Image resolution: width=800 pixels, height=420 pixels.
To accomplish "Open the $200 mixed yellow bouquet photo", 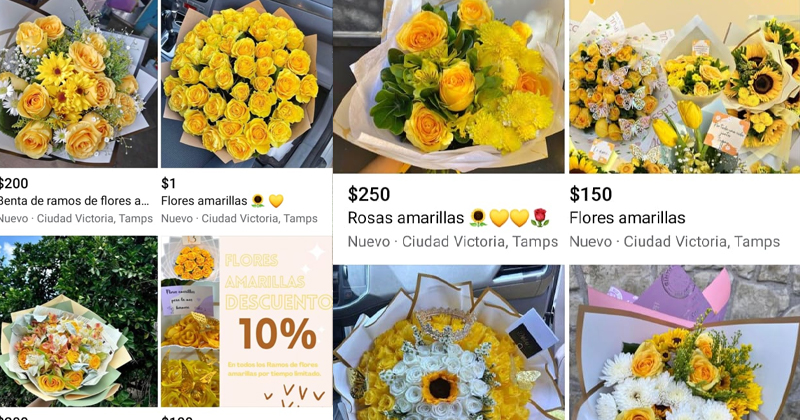I will (x=79, y=84).
